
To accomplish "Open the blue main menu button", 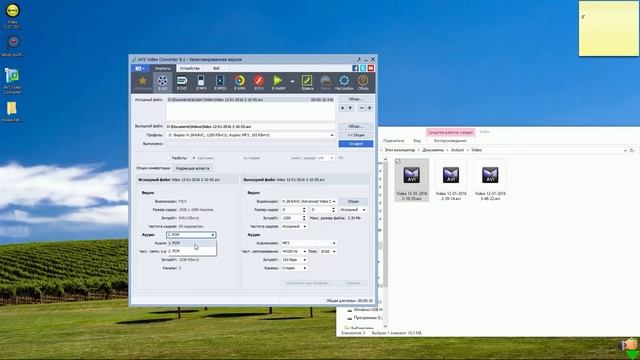I will click(140, 68).
